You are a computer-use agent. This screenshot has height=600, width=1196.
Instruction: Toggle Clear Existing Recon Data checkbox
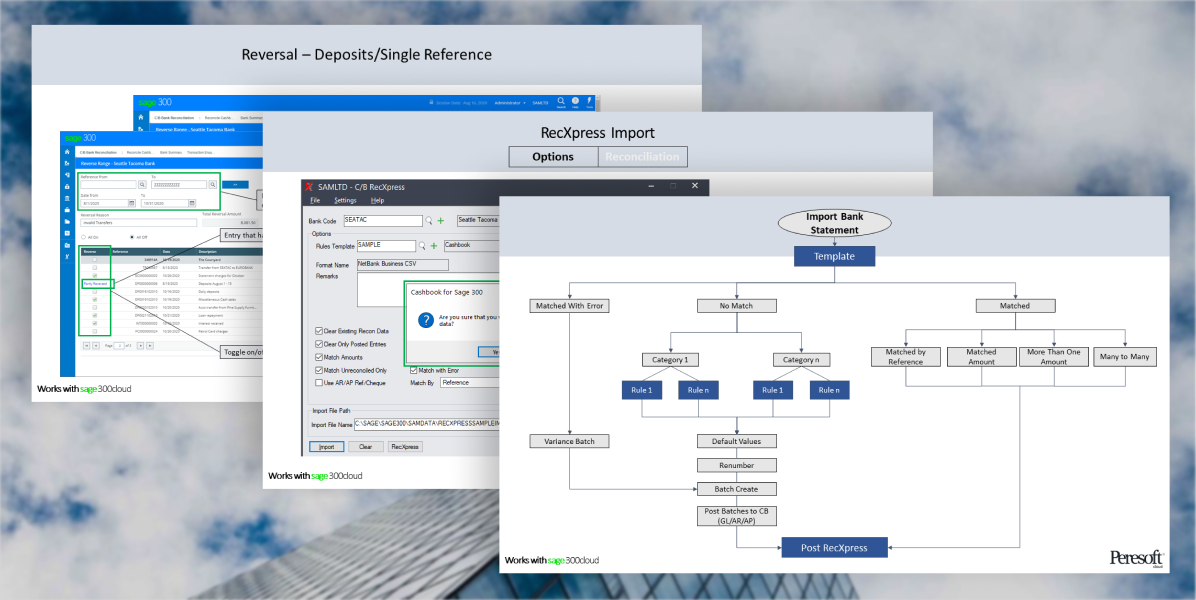pyautogui.click(x=319, y=331)
